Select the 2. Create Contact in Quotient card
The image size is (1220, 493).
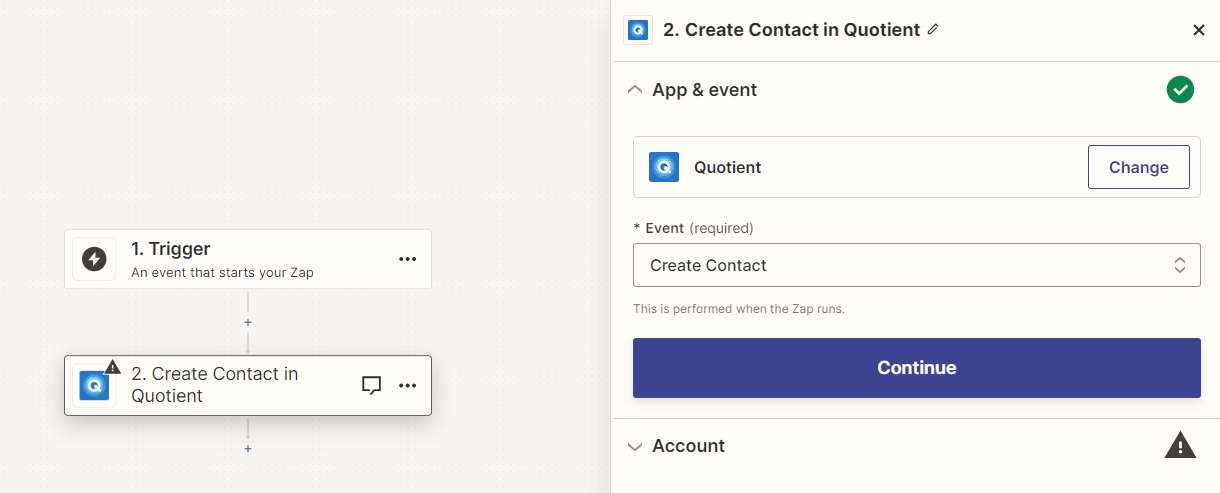tap(248, 385)
